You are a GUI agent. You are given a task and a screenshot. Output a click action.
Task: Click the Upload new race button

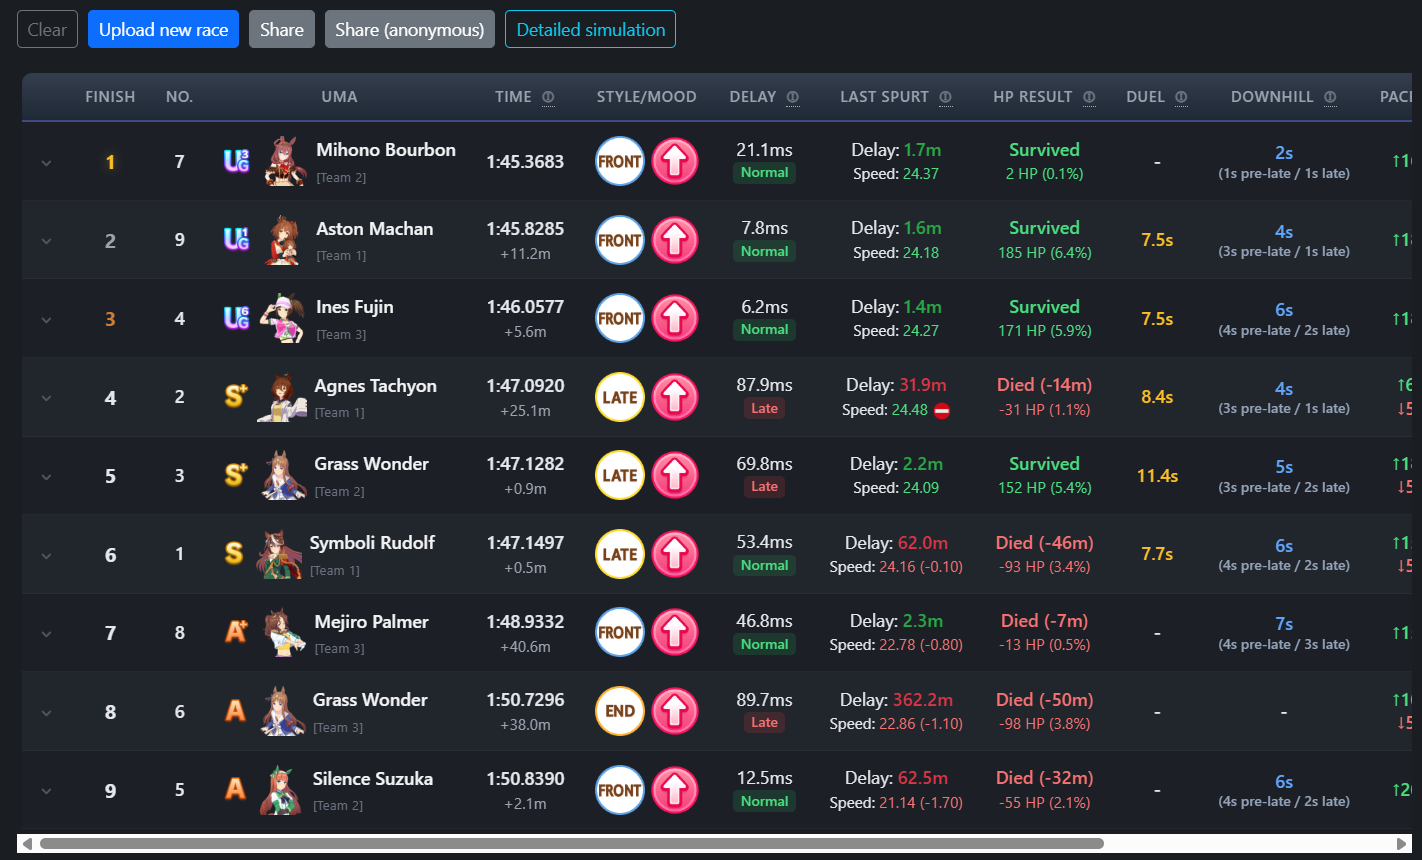pyautogui.click(x=164, y=29)
